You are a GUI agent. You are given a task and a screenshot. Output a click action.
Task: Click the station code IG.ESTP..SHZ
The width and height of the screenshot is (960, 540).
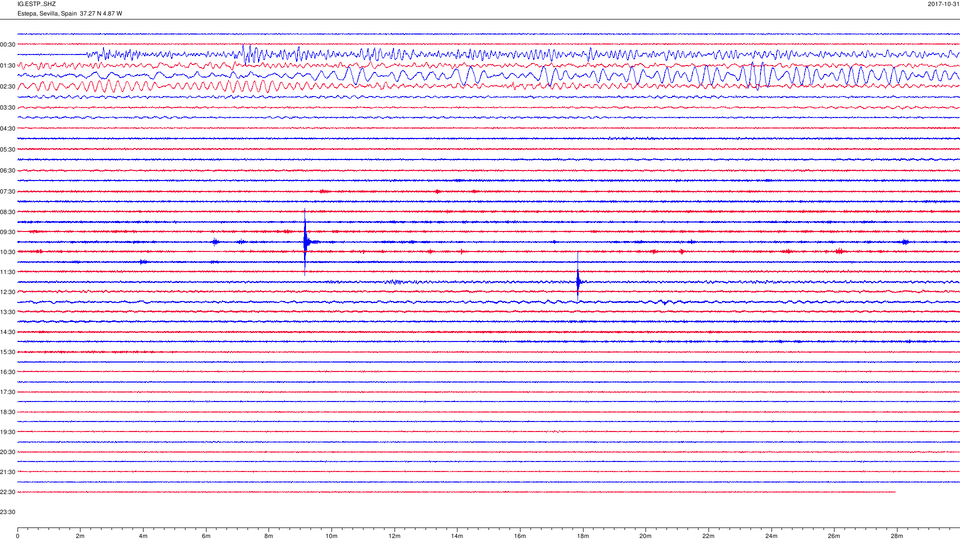36,4
